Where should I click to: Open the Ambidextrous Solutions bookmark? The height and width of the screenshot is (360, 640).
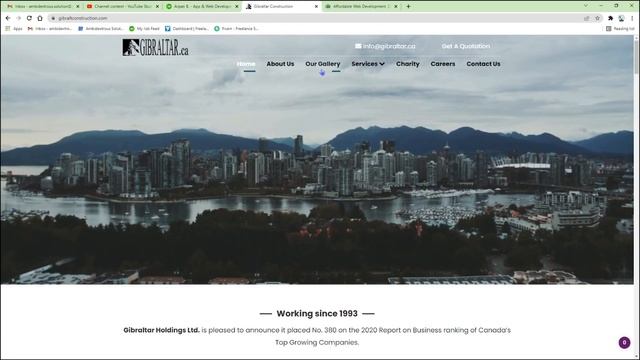100,29
